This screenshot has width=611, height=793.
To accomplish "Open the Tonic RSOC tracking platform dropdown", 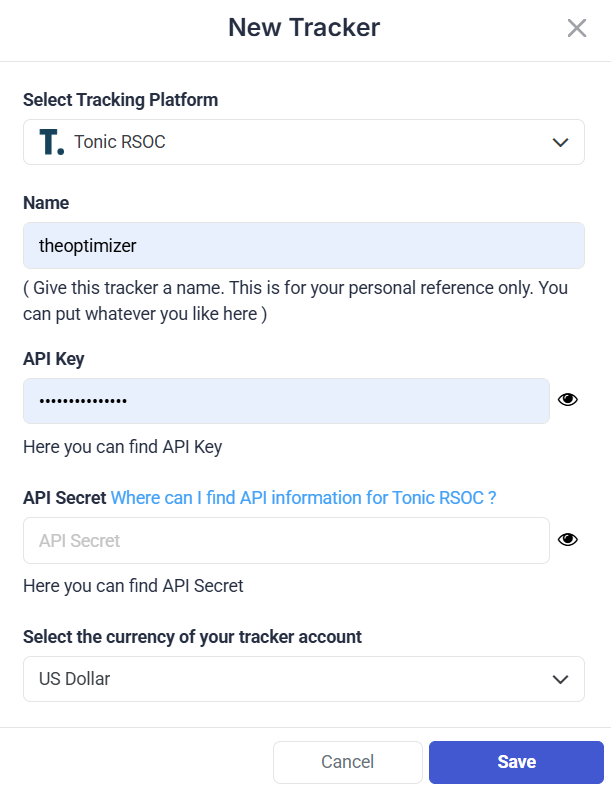I will click(304, 142).
